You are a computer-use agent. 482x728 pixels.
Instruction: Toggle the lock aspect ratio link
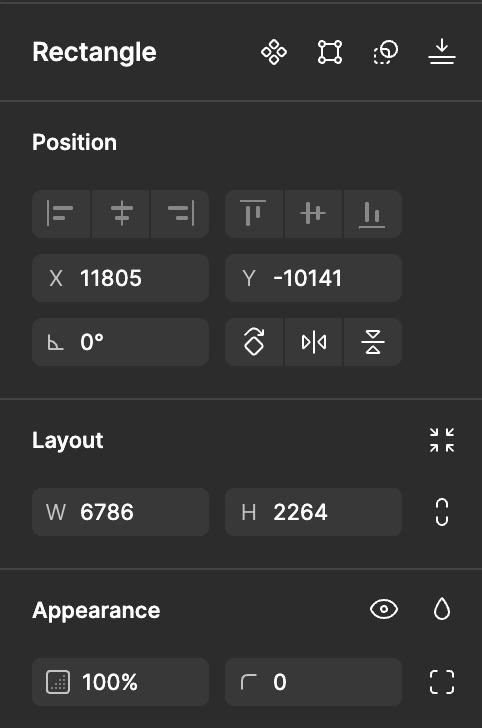pos(442,512)
